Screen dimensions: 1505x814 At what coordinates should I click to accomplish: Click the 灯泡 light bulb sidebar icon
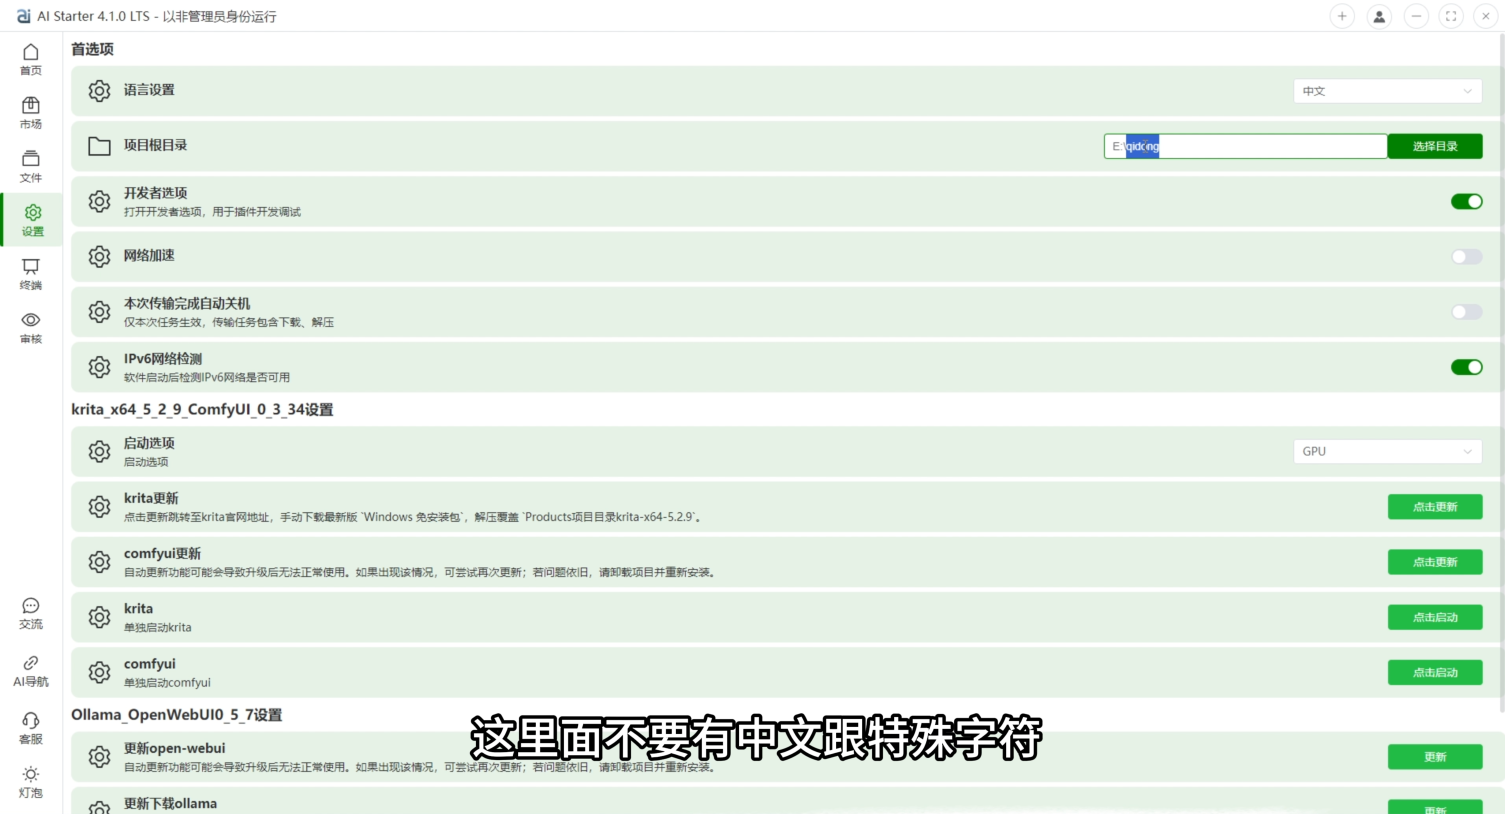[x=31, y=782]
